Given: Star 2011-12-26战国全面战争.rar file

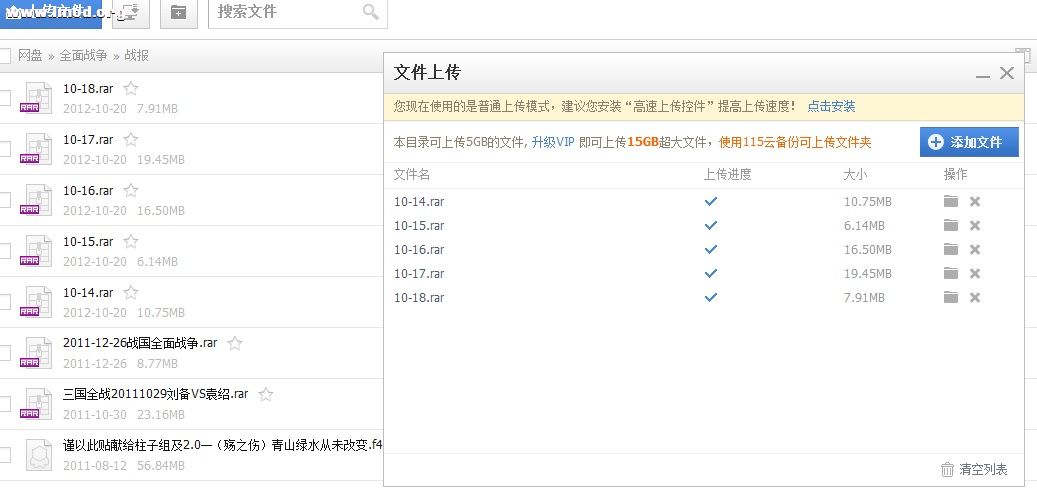Looking at the screenshot, I should point(235,343).
